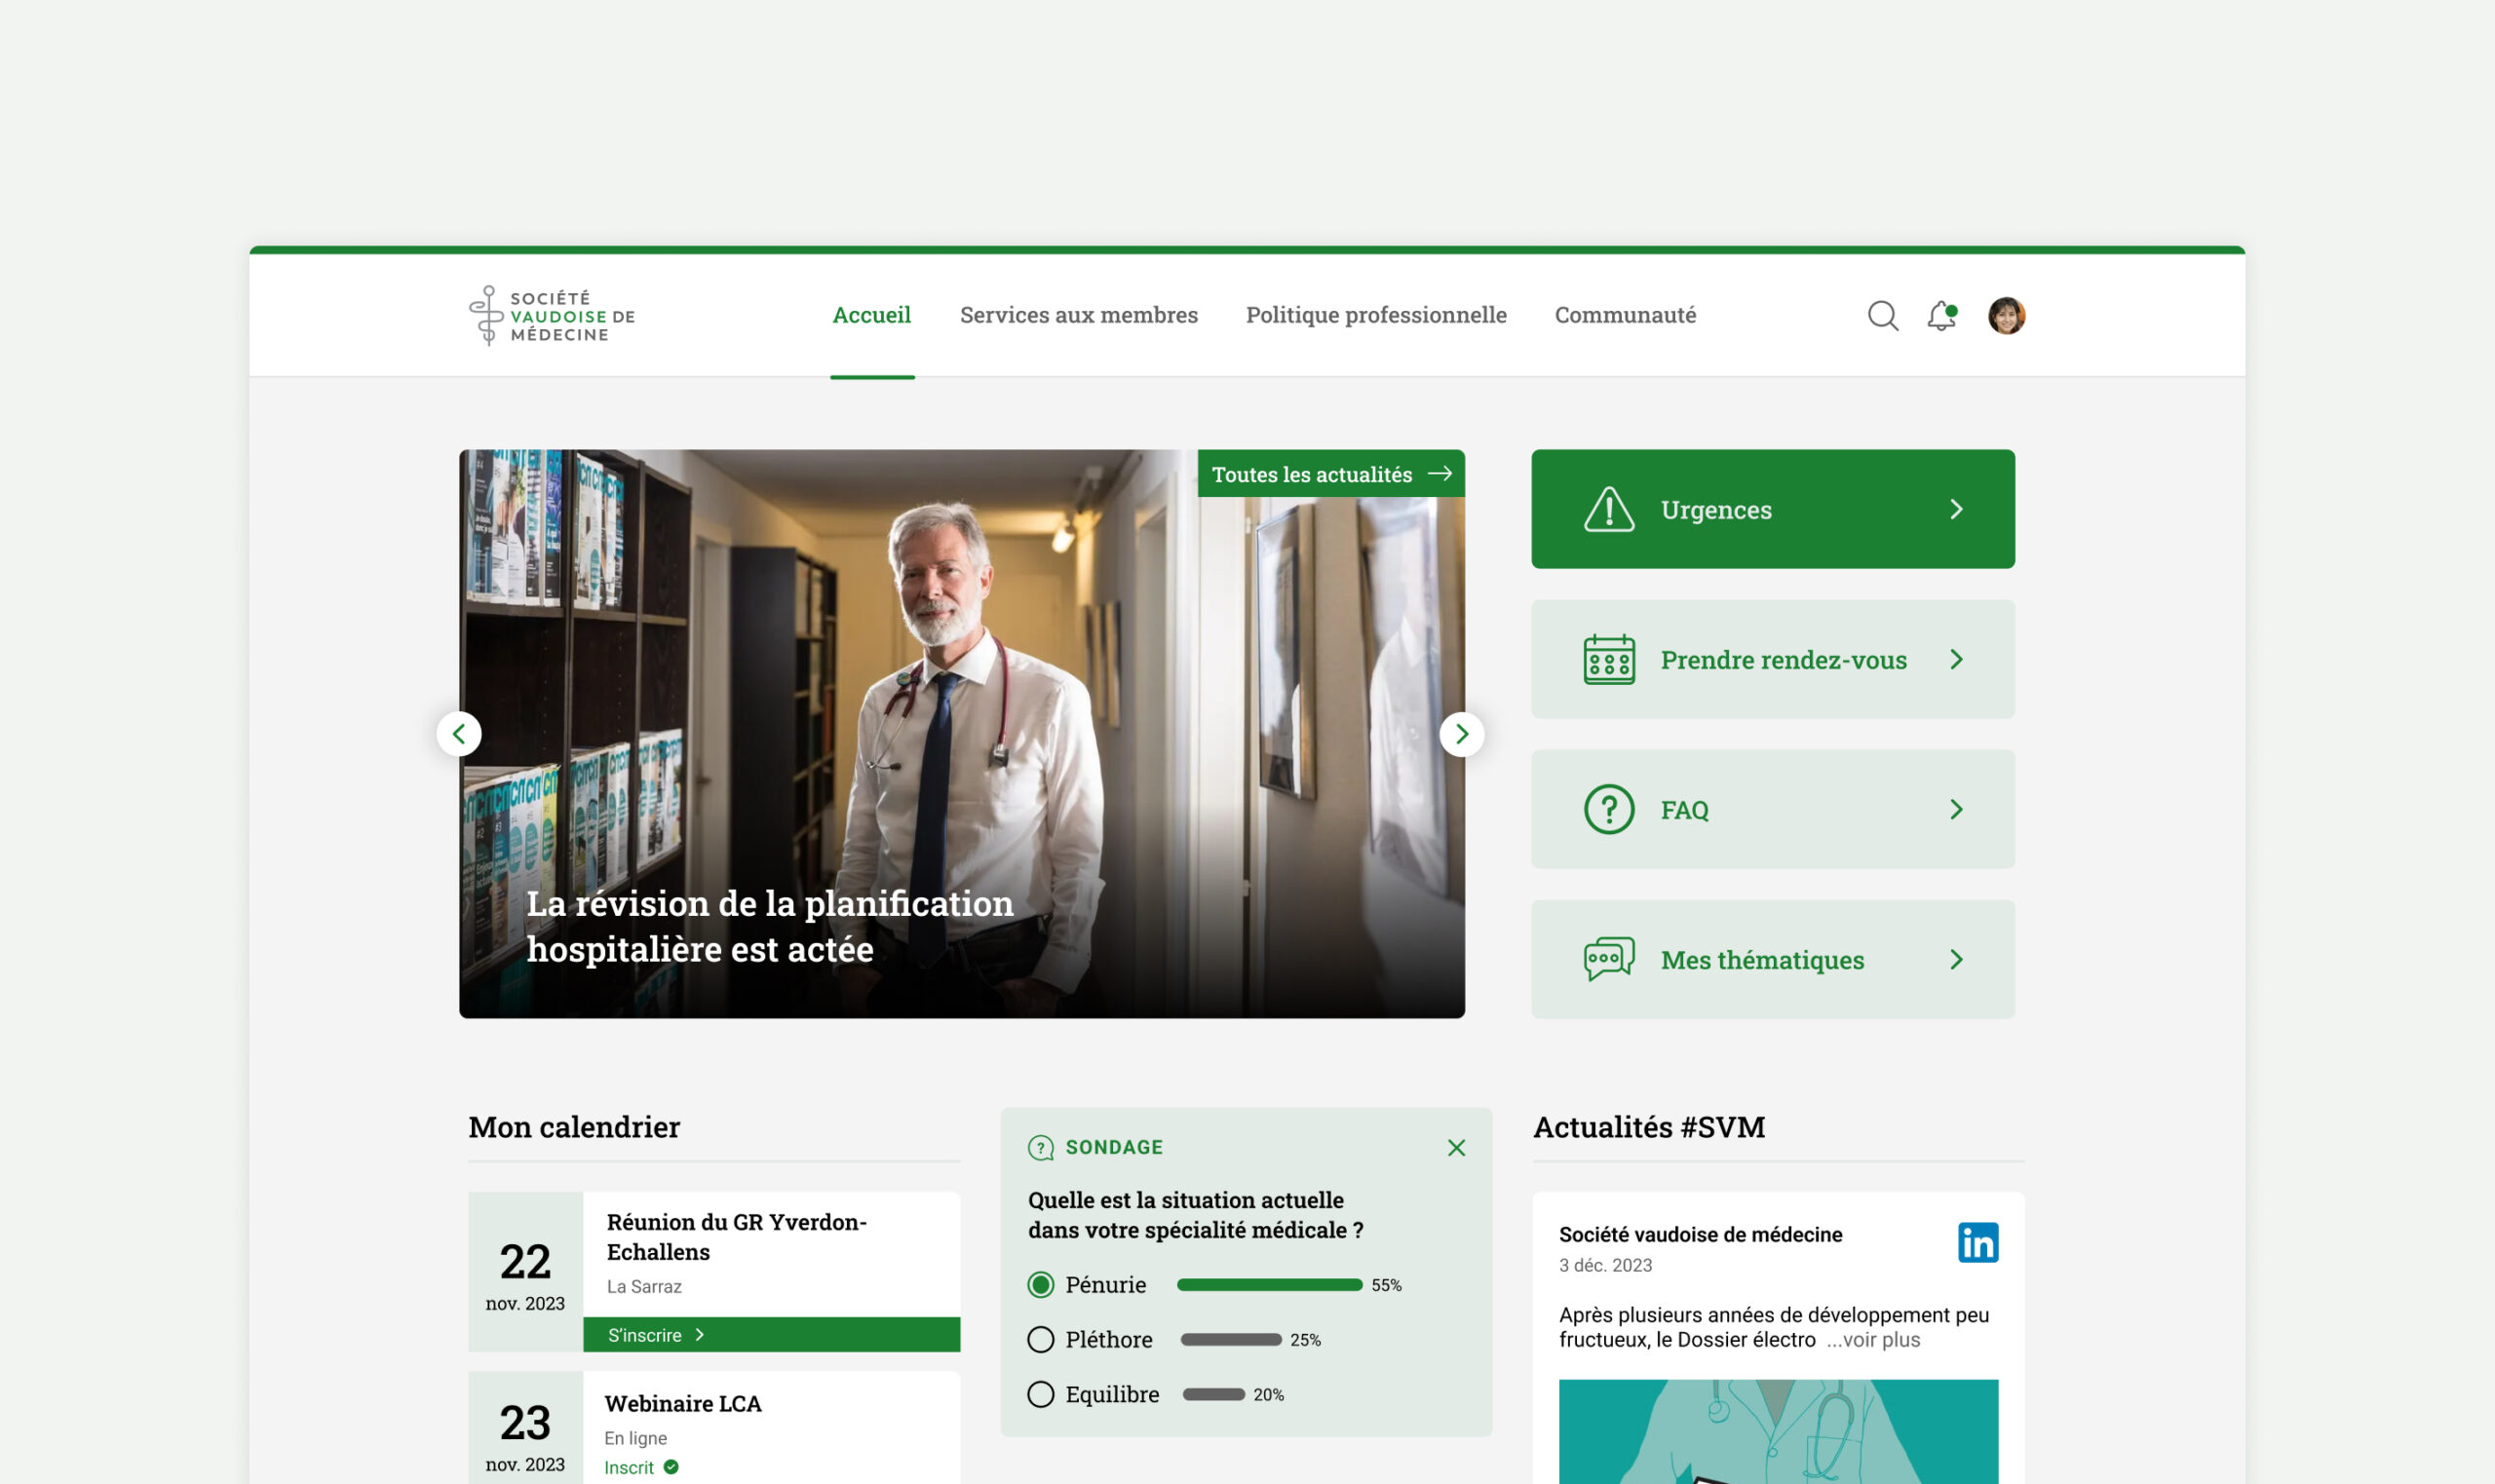Viewport: 2495px width, 1484px height.
Task: Click the '20%' poll value
Action: (x=1268, y=1395)
